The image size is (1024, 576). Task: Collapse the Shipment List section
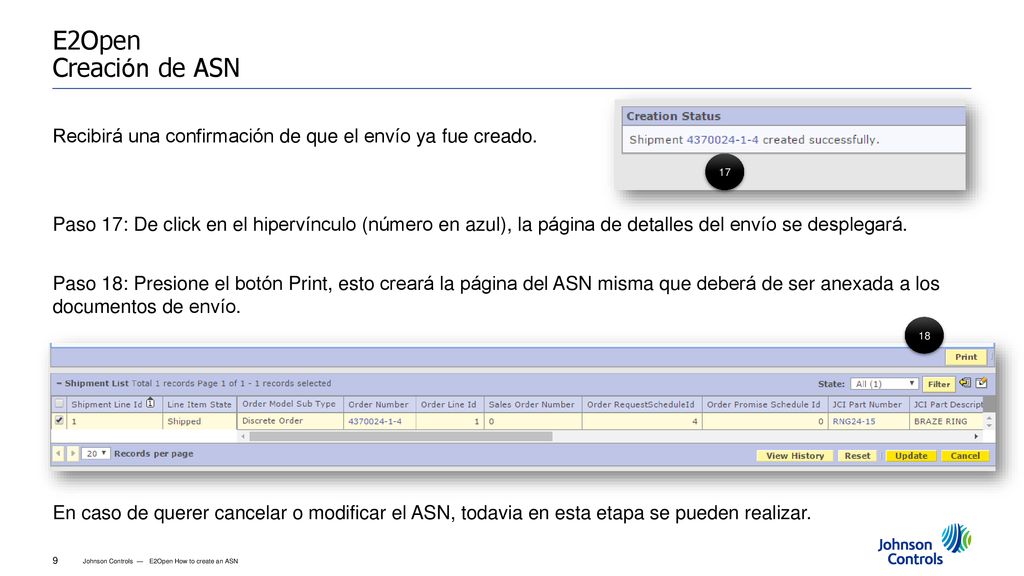(59, 383)
